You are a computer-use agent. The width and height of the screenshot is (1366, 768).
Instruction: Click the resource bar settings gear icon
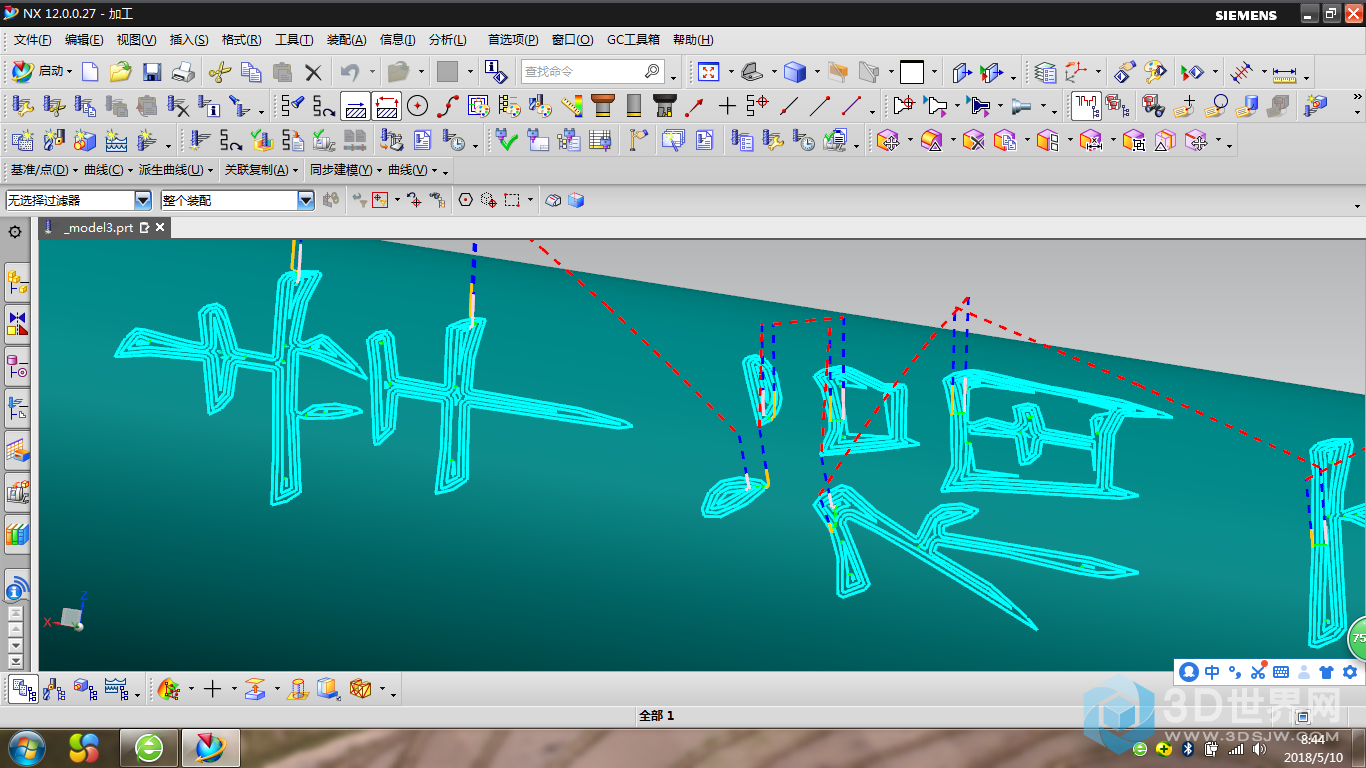click(15, 231)
